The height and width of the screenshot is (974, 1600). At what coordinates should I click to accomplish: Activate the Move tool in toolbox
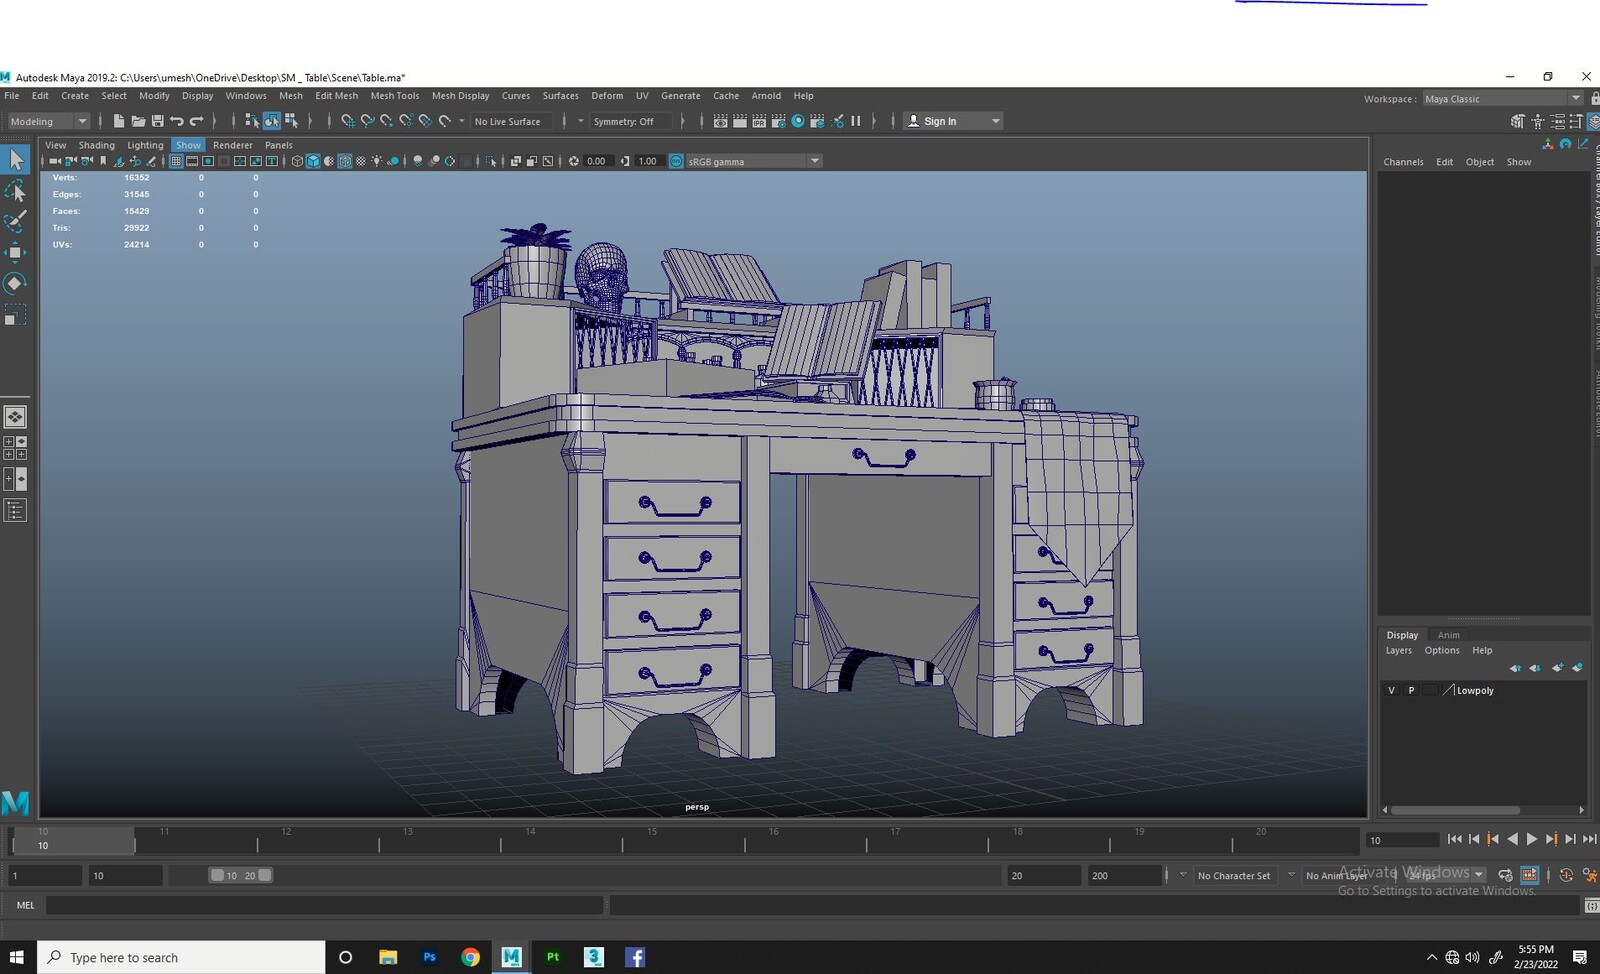(x=15, y=252)
